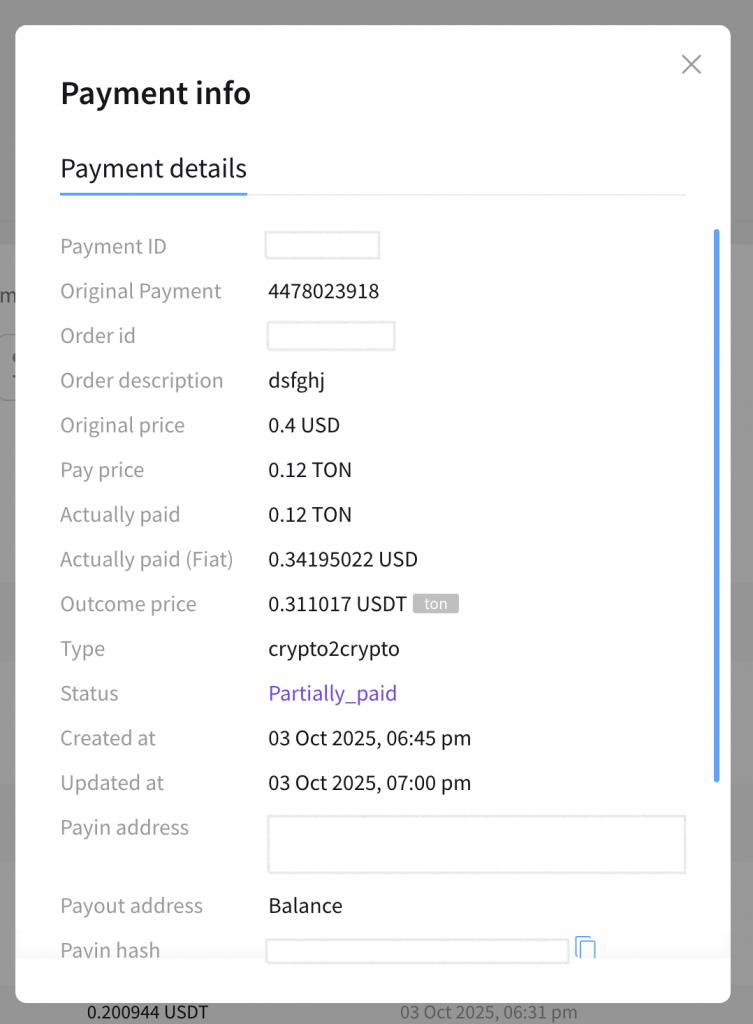The width and height of the screenshot is (753, 1024).
Task: Click Original Payment number 4478023918
Action: pyautogui.click(x=323, y=292)
